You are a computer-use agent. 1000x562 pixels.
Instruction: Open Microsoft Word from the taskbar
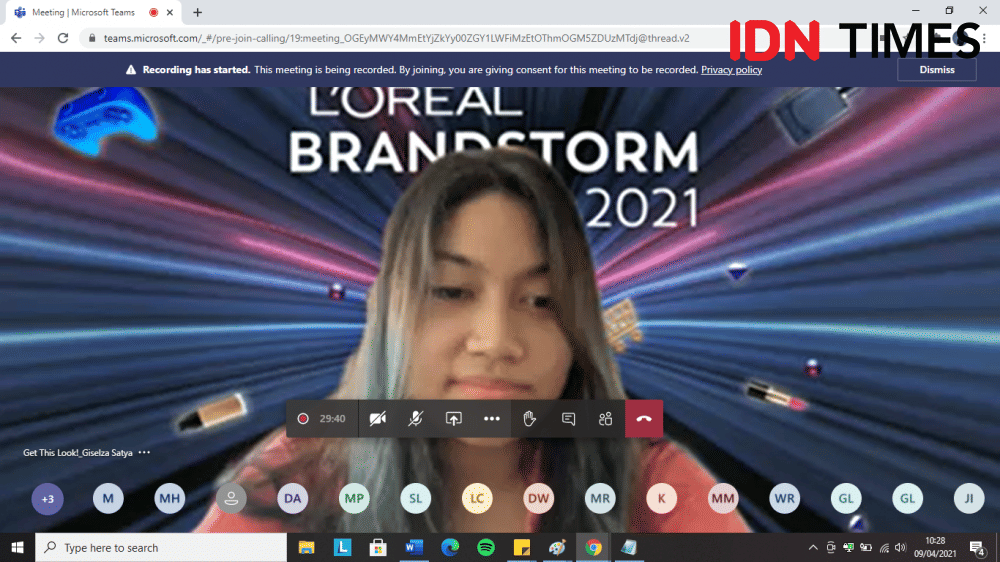click(414, 547)
